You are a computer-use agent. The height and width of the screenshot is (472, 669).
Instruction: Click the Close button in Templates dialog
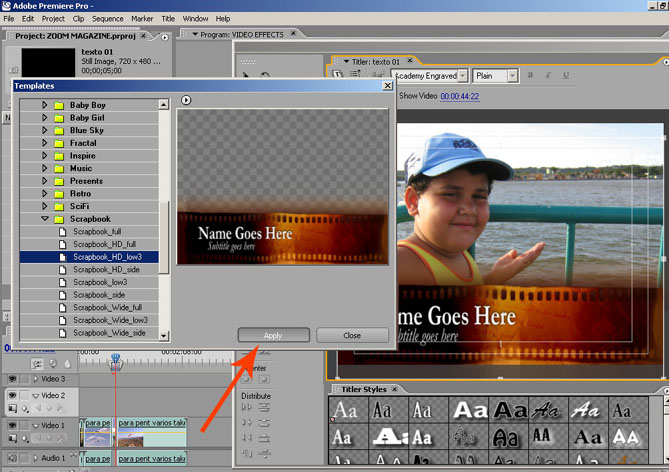pos(352,335)
